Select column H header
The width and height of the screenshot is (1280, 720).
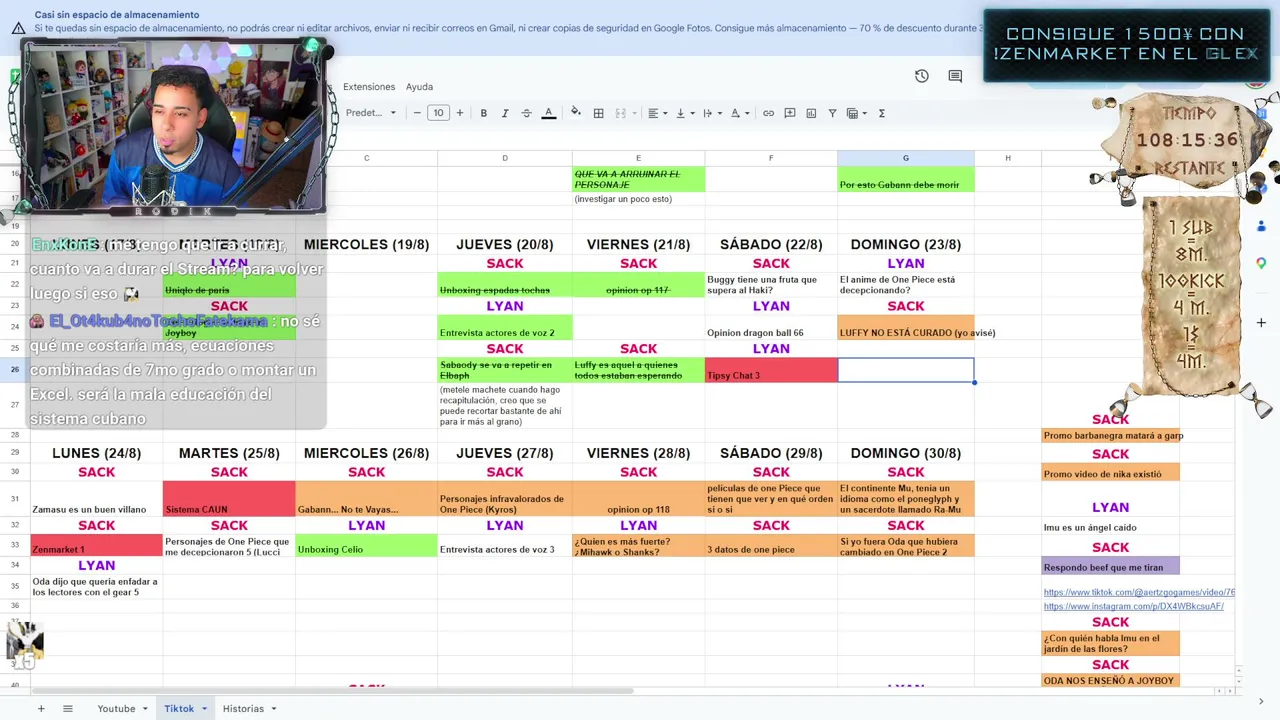pyautogui.click(x=1008, y=158)
